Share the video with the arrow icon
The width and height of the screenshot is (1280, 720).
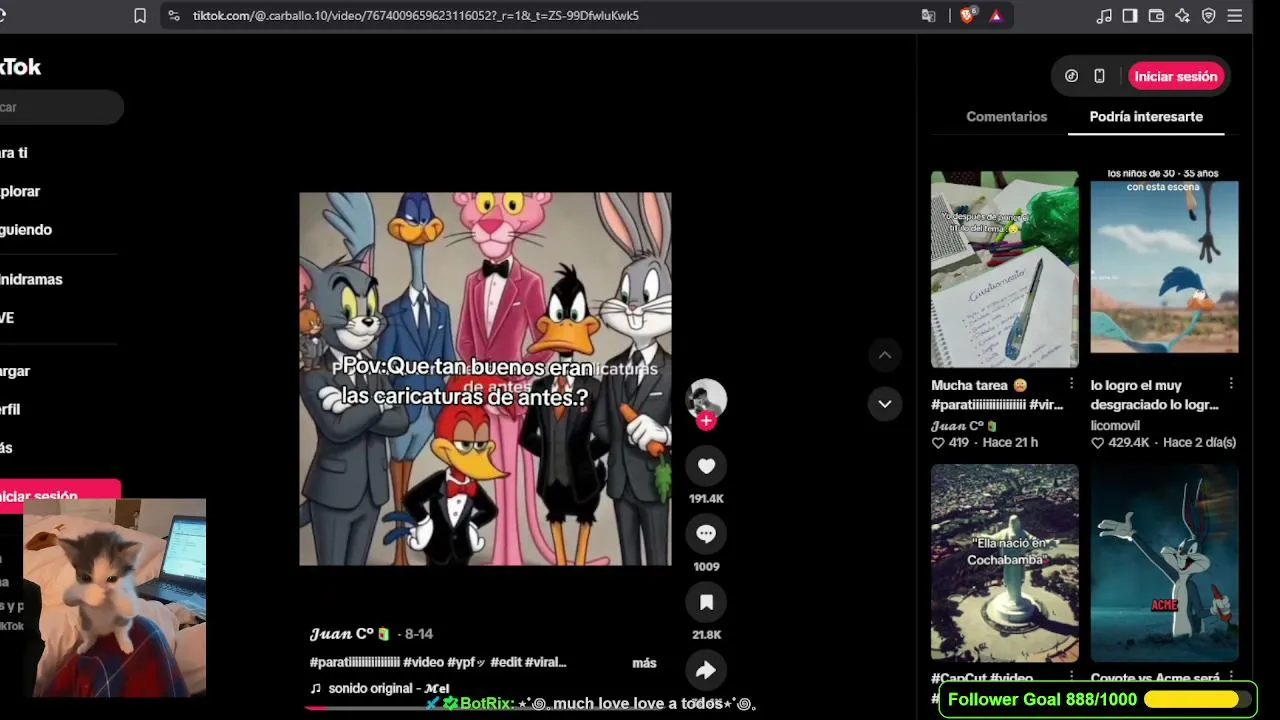(706, 669)
